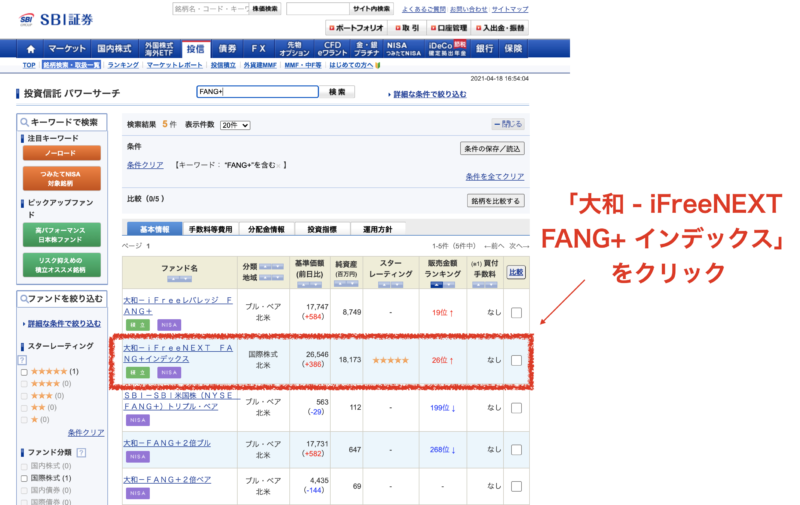Check the 国際株式 (1) category filter

tap(24, 478)
